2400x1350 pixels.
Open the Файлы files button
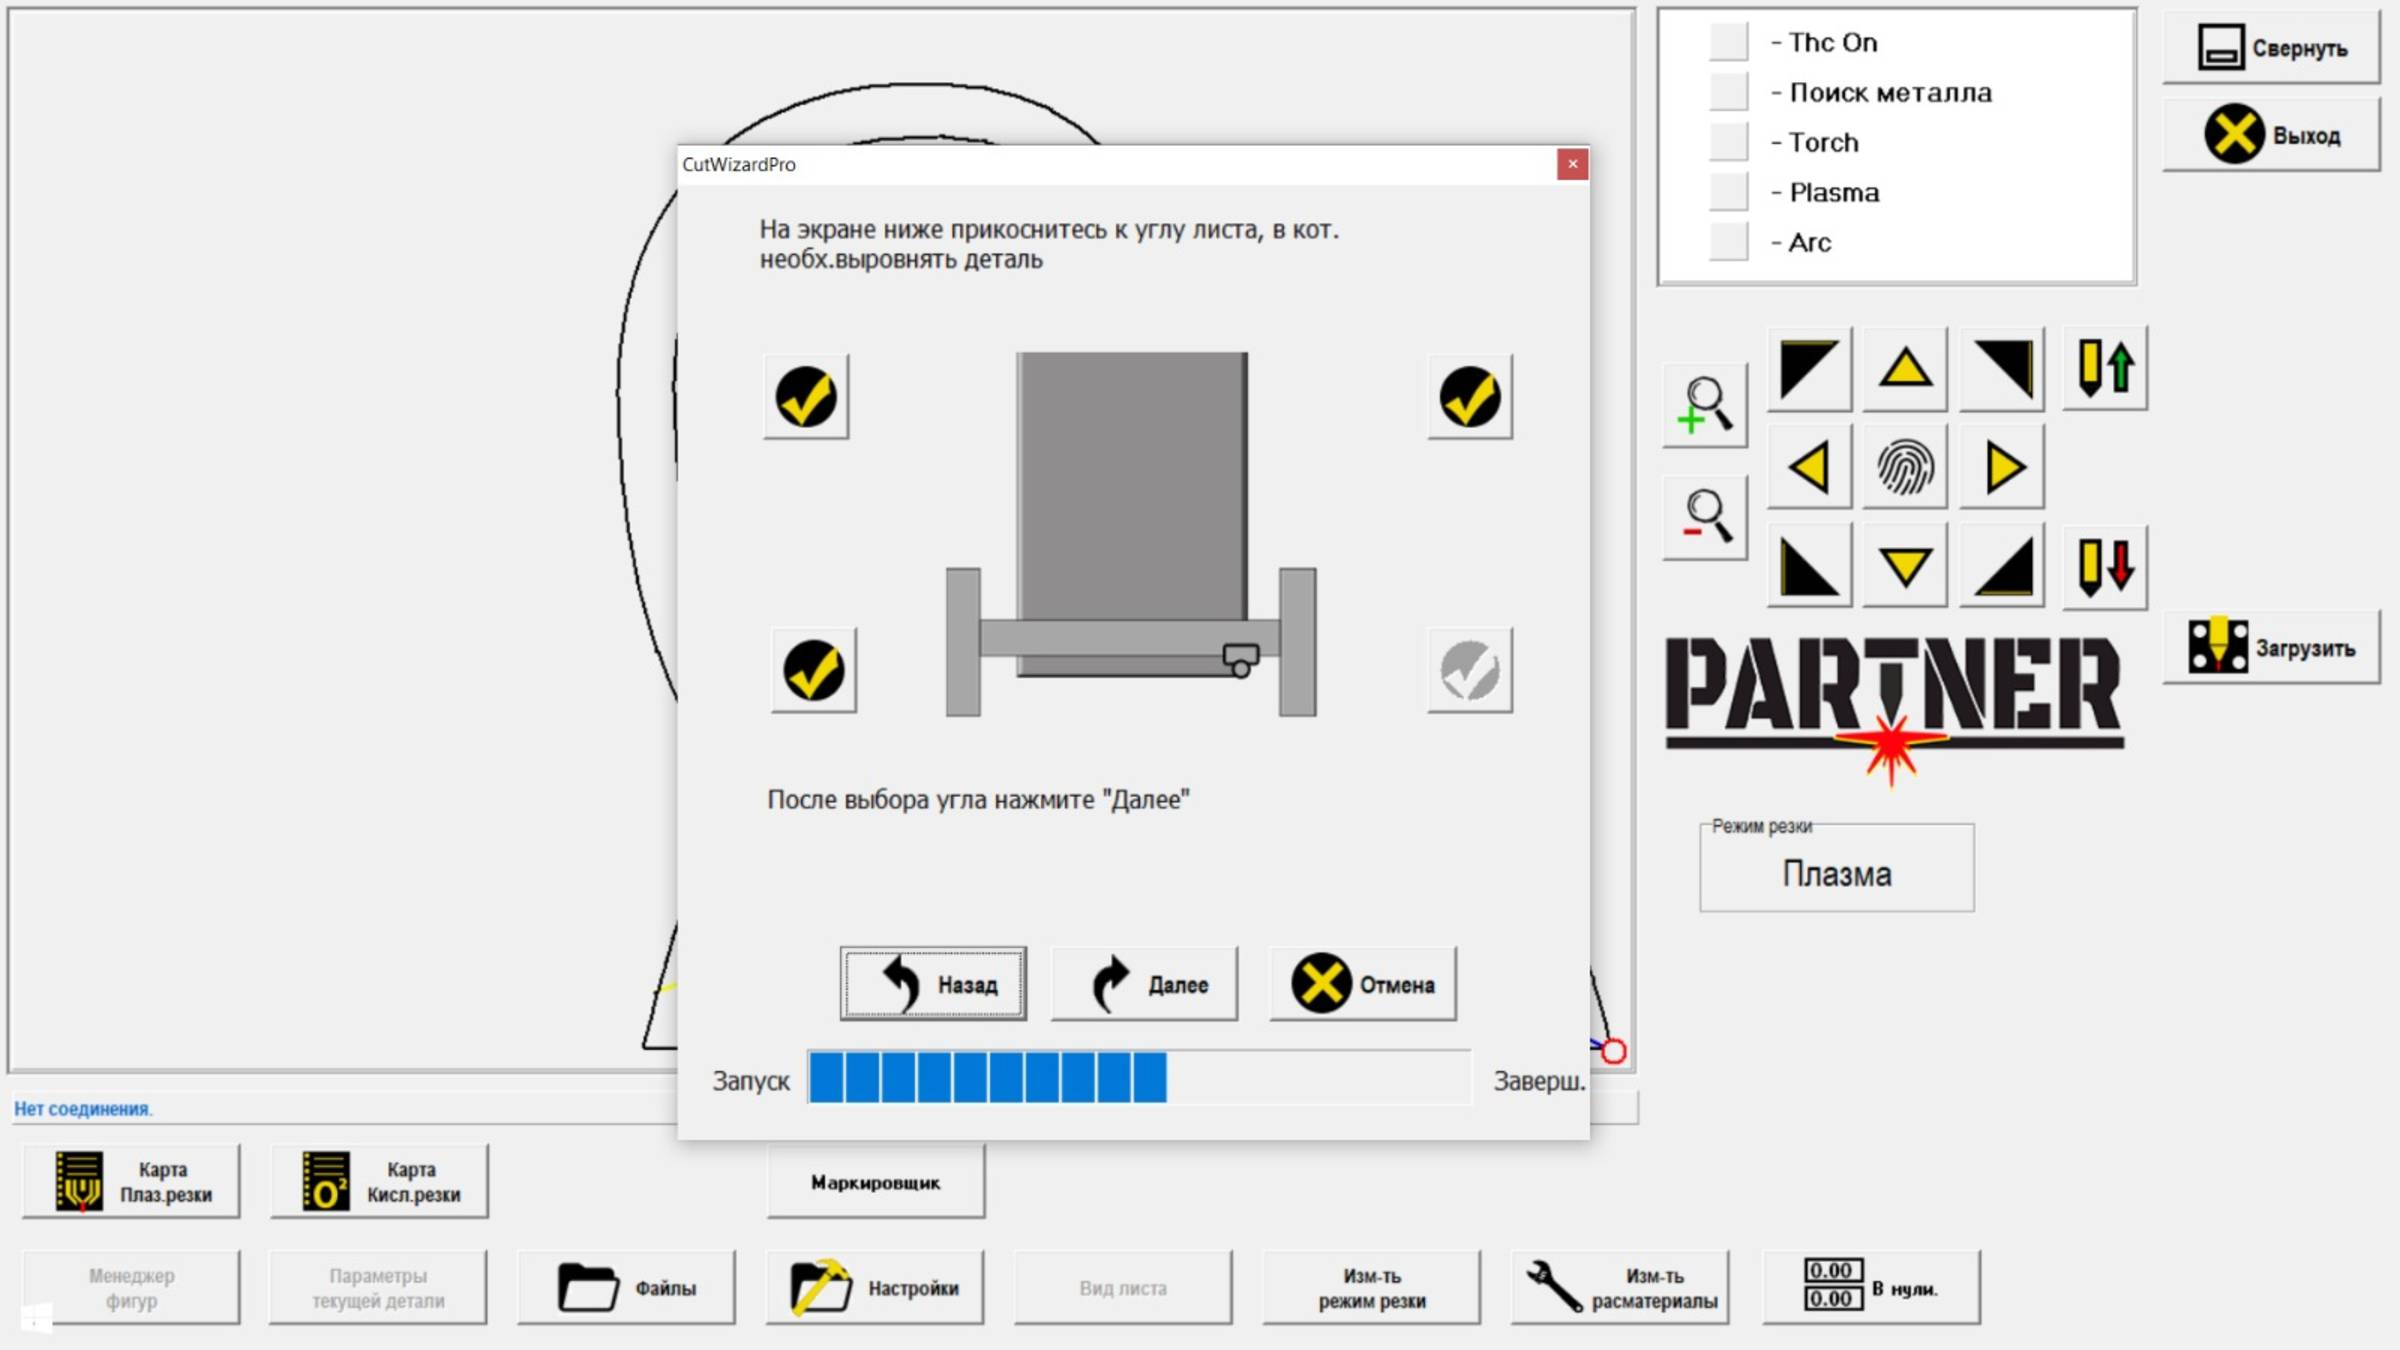tap(626, 1288)
